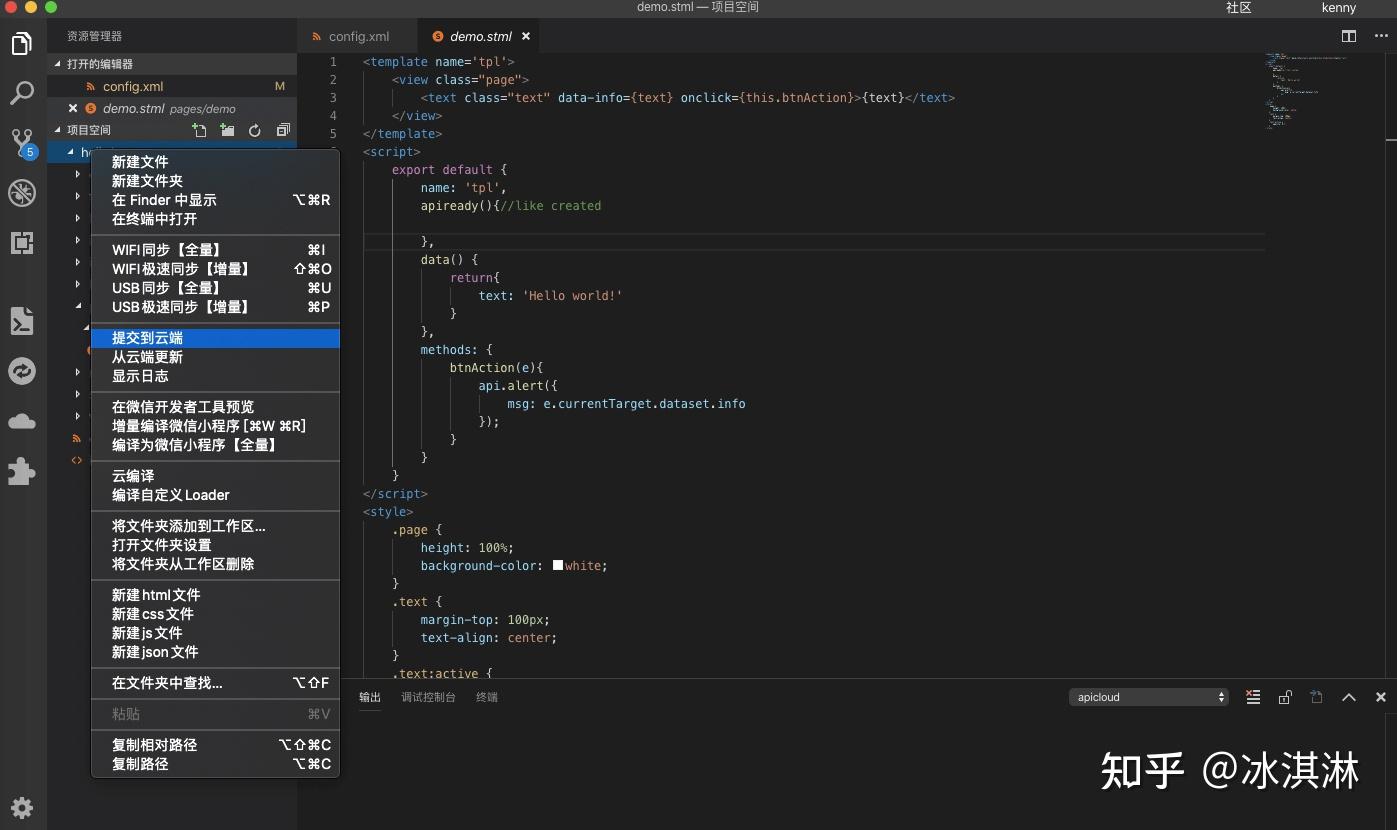Open the editor more actions ellipsis
This screenshot has width=1397, height=830.
[x=1381, y=36]
